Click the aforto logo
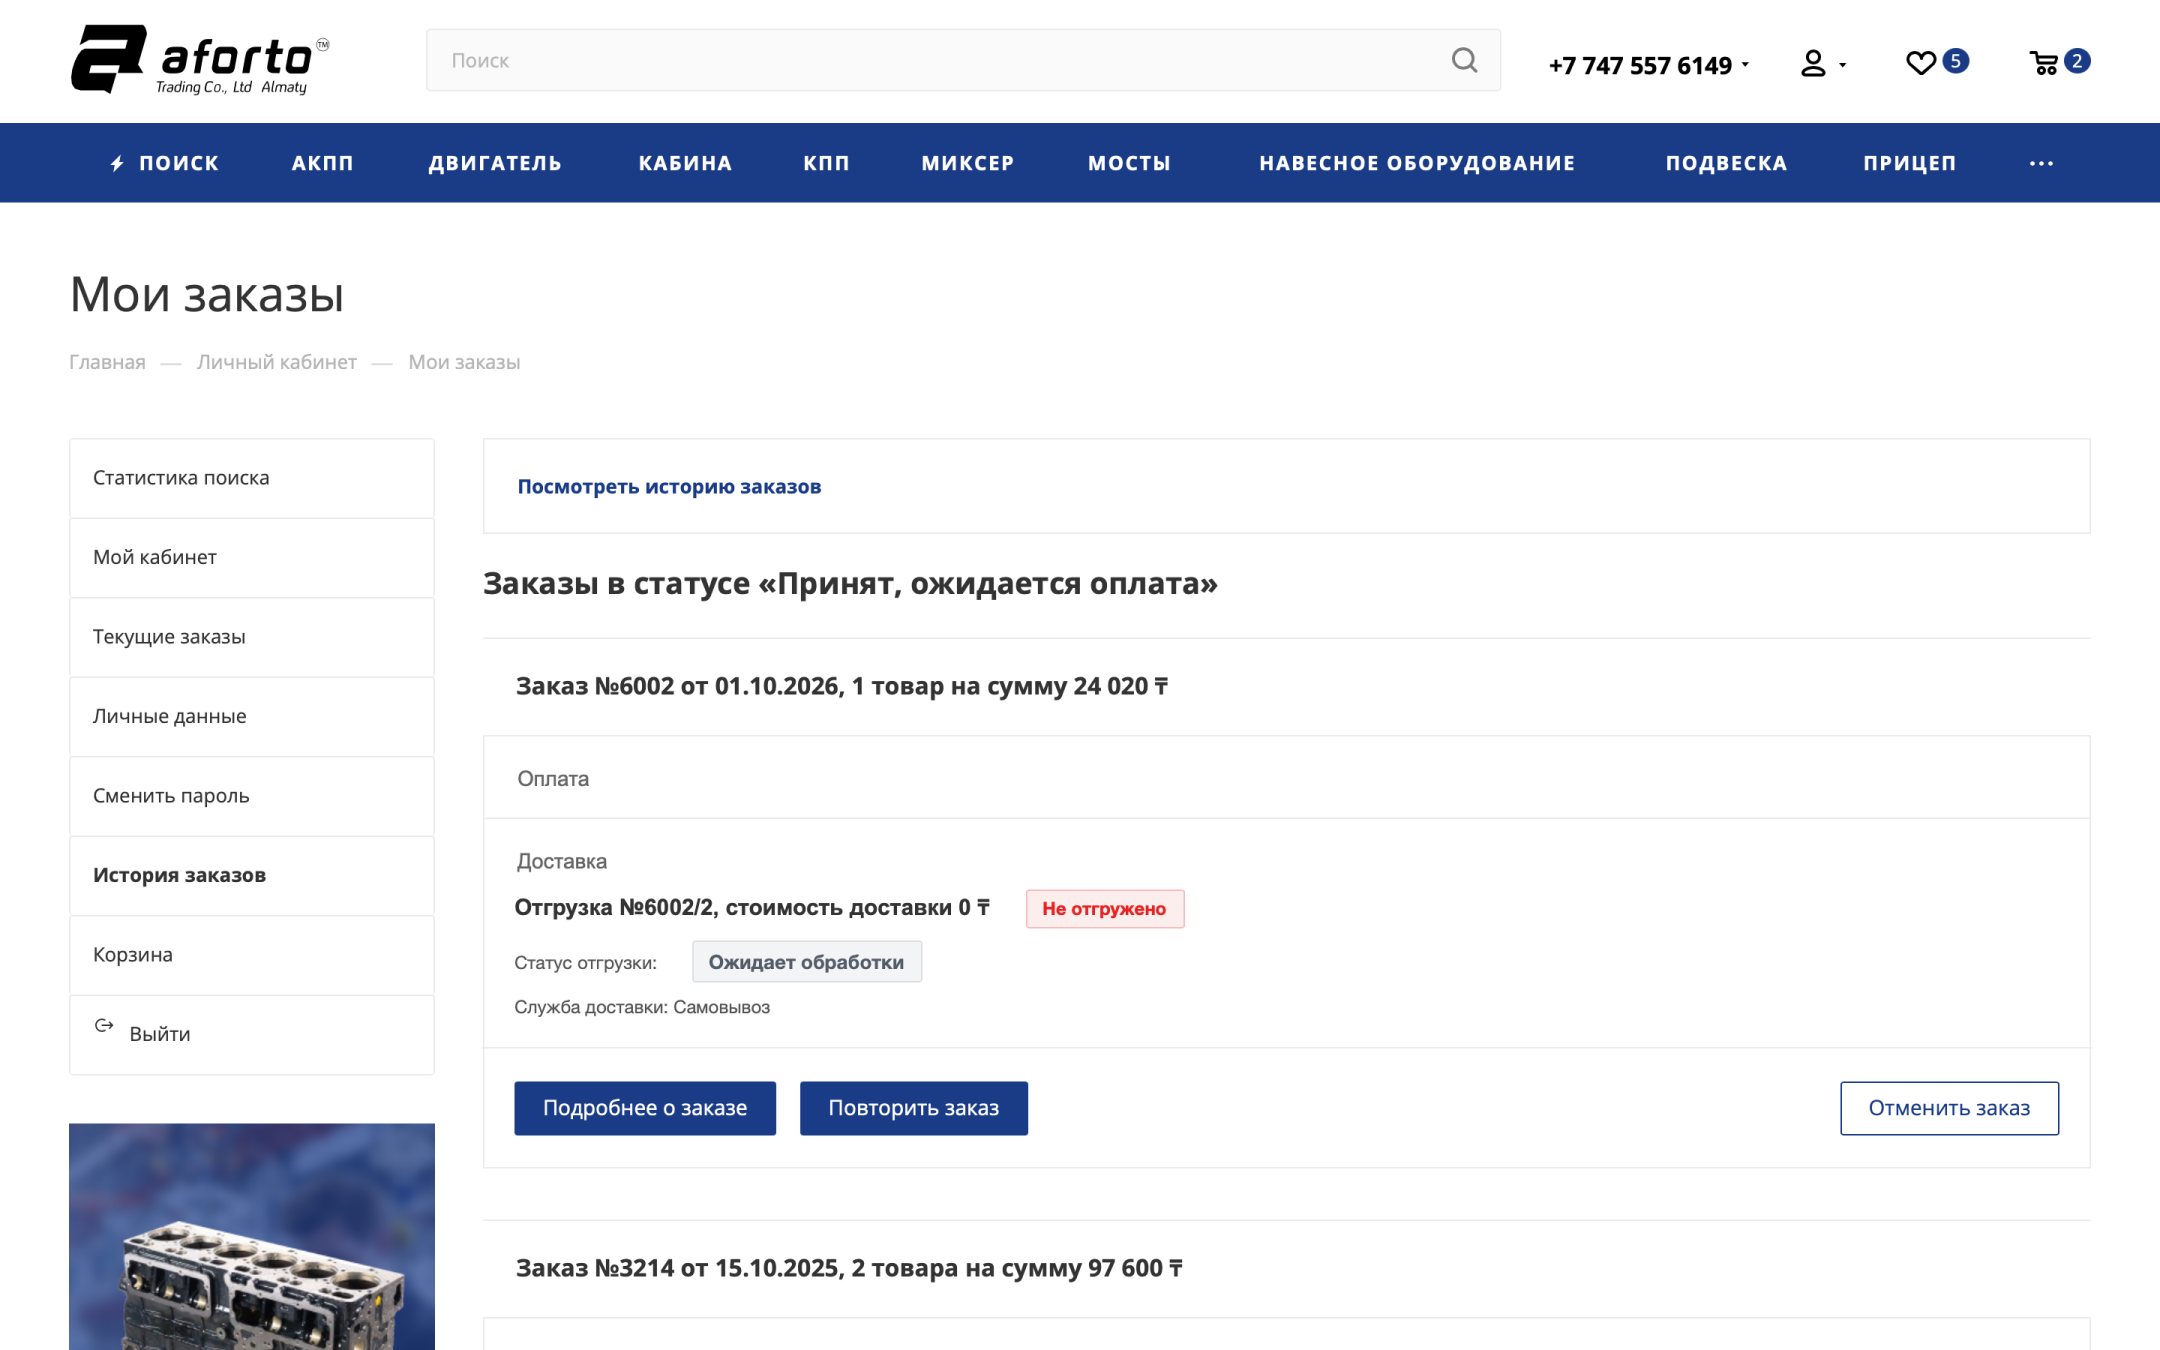Viewport: 2160px width, 1350px height. 199,60
